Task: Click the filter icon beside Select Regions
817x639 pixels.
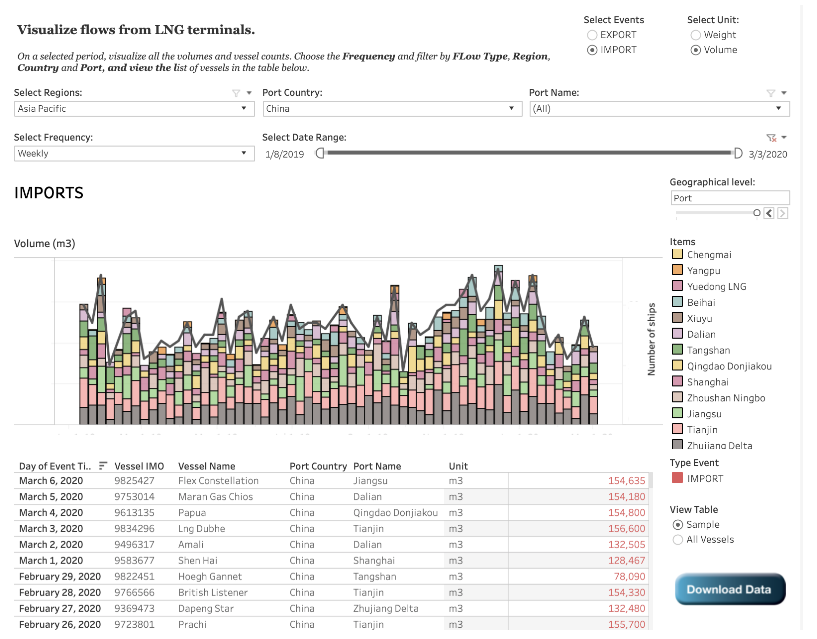Action: pyautogui.click(x=236, y=93)
